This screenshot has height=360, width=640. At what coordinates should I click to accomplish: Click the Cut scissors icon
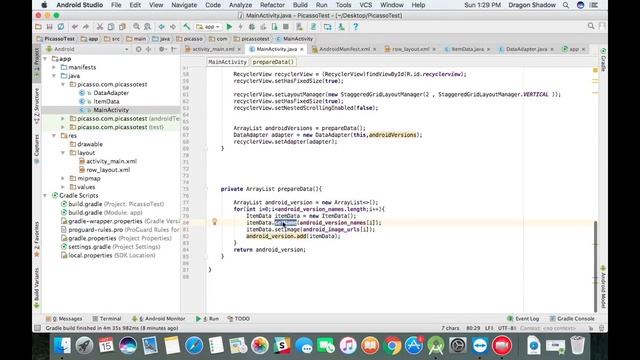(100, 27)
